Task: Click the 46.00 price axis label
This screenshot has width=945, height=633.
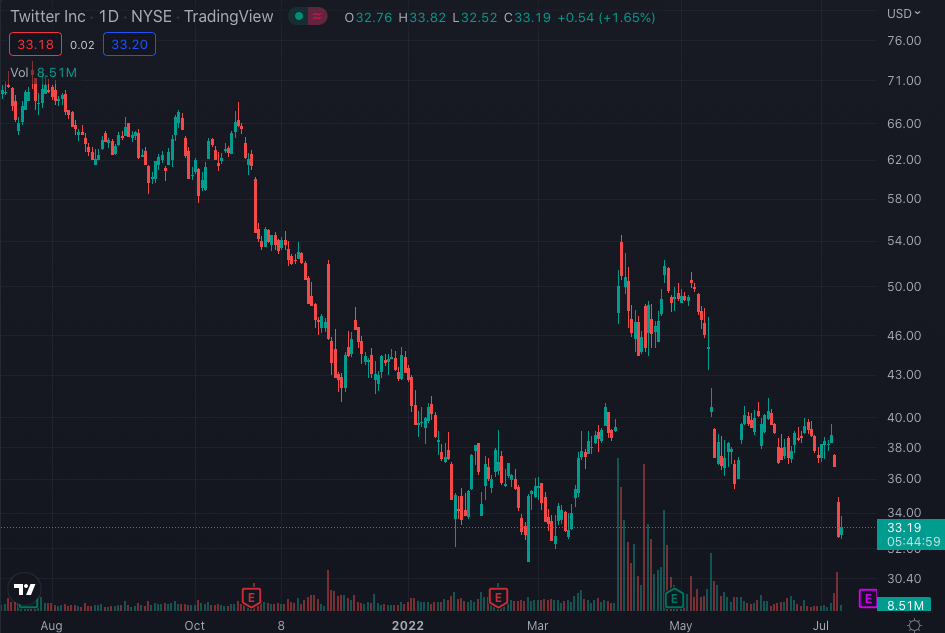Action: pyautogui.click(x=904, y=335)
